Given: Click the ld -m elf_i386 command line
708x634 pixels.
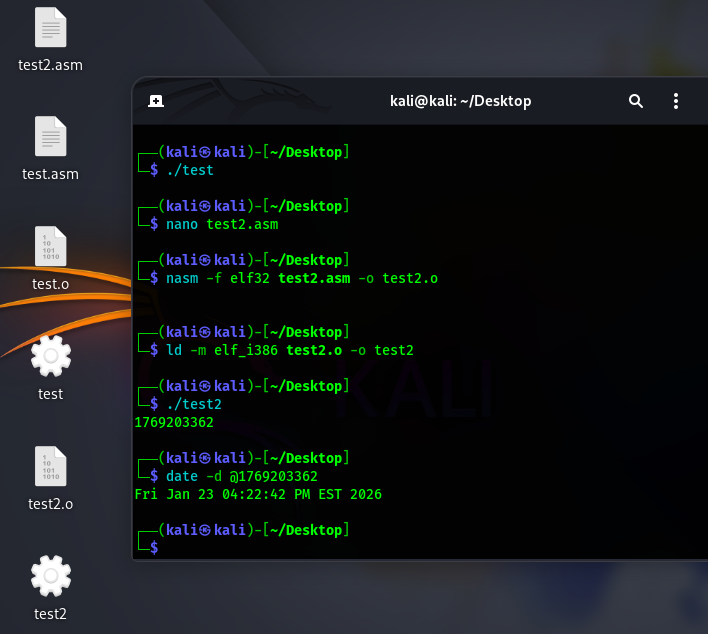Looking at the screenshot, I should [x=290, y=350].
